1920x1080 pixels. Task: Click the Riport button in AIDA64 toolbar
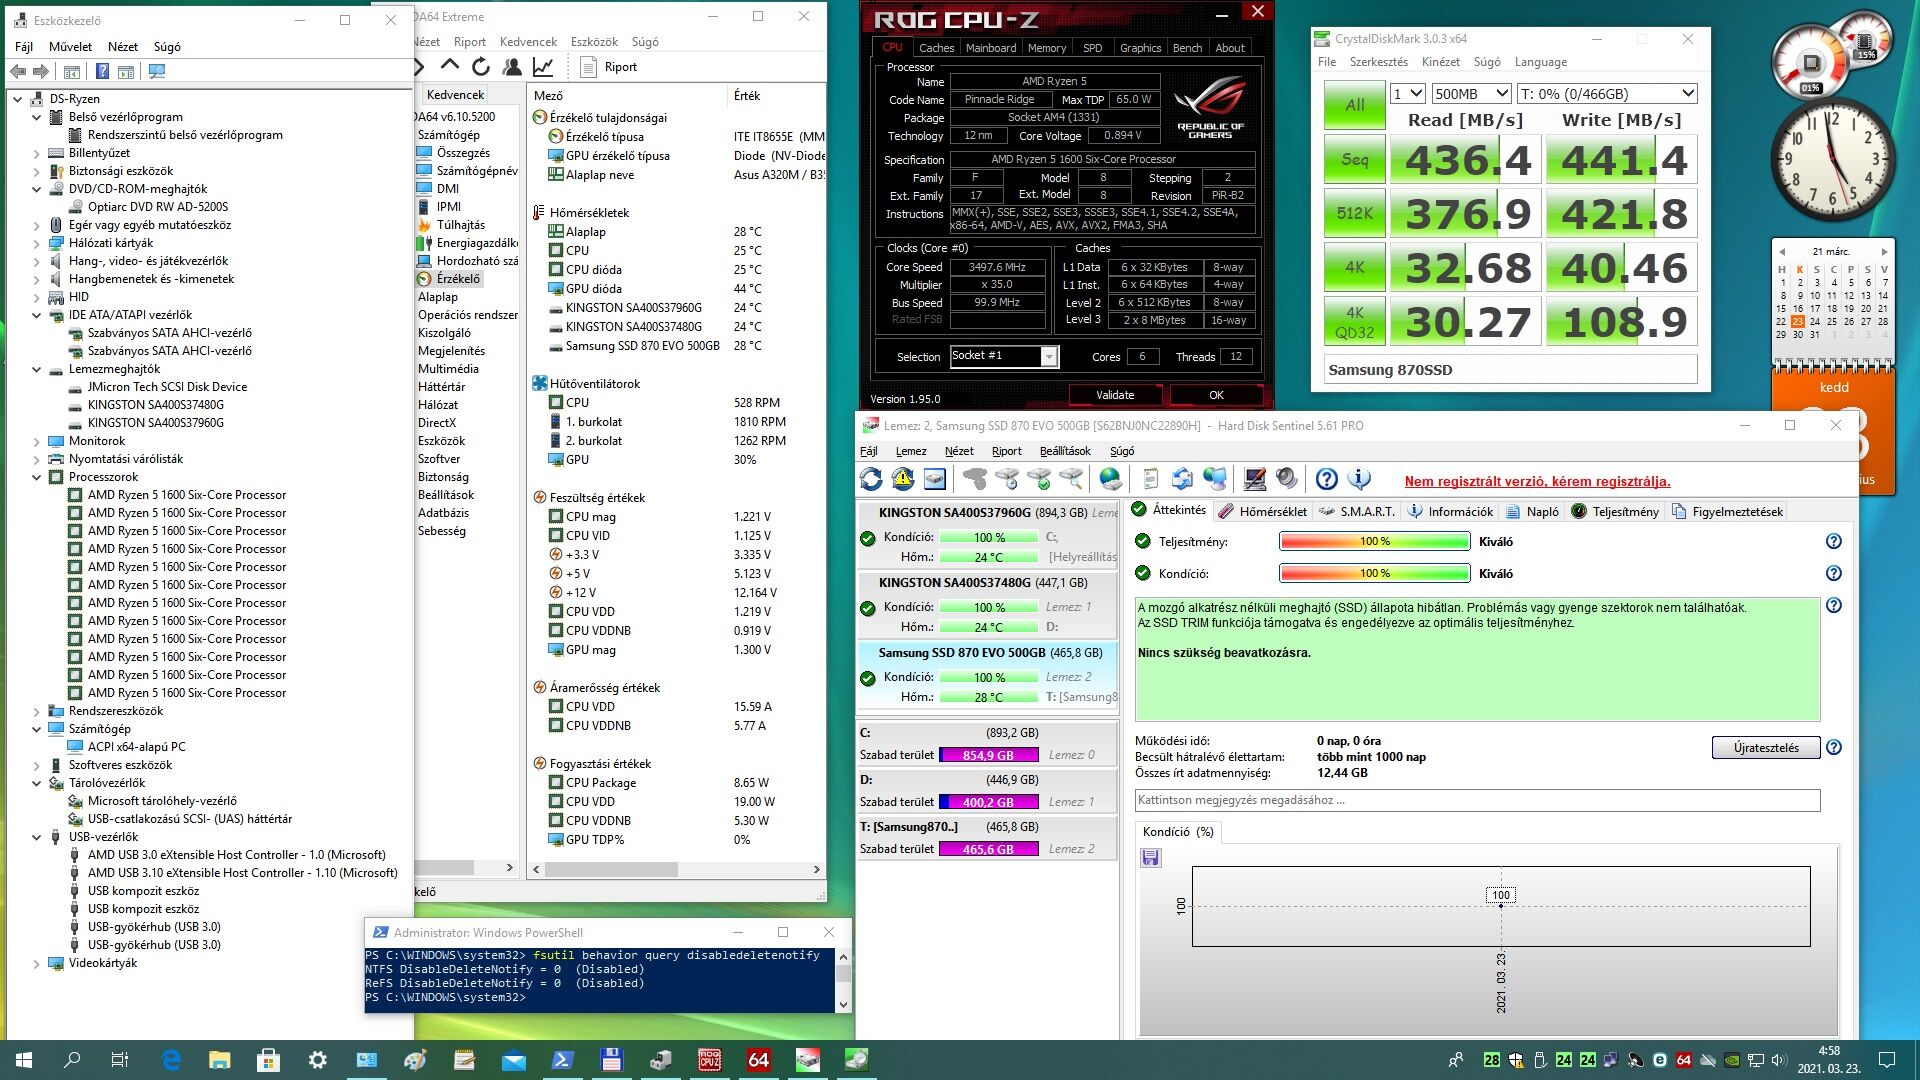609,67
